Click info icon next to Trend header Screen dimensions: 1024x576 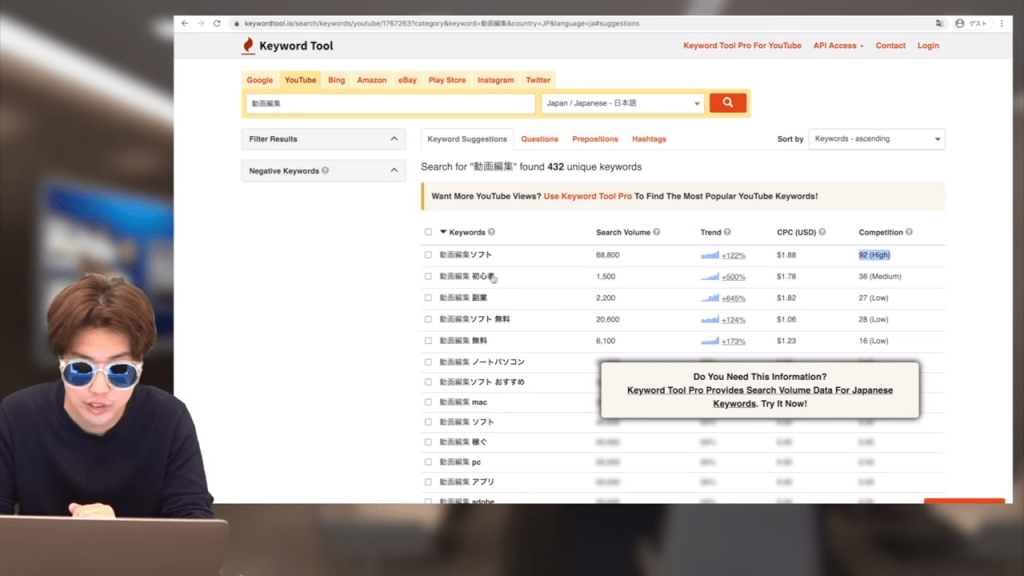(728, 232)
